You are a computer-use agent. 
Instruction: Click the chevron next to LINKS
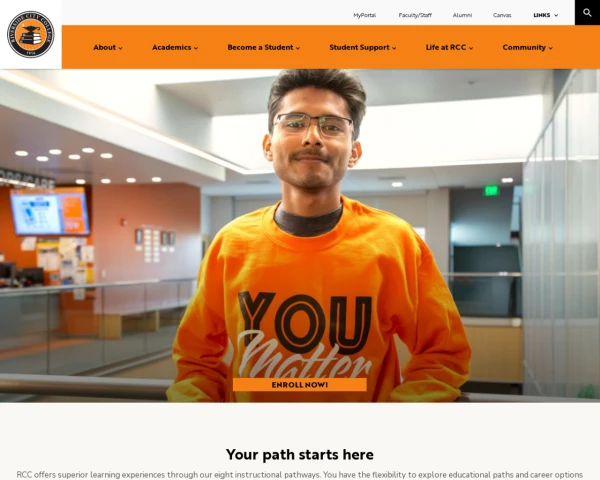[x=556, y=15]
